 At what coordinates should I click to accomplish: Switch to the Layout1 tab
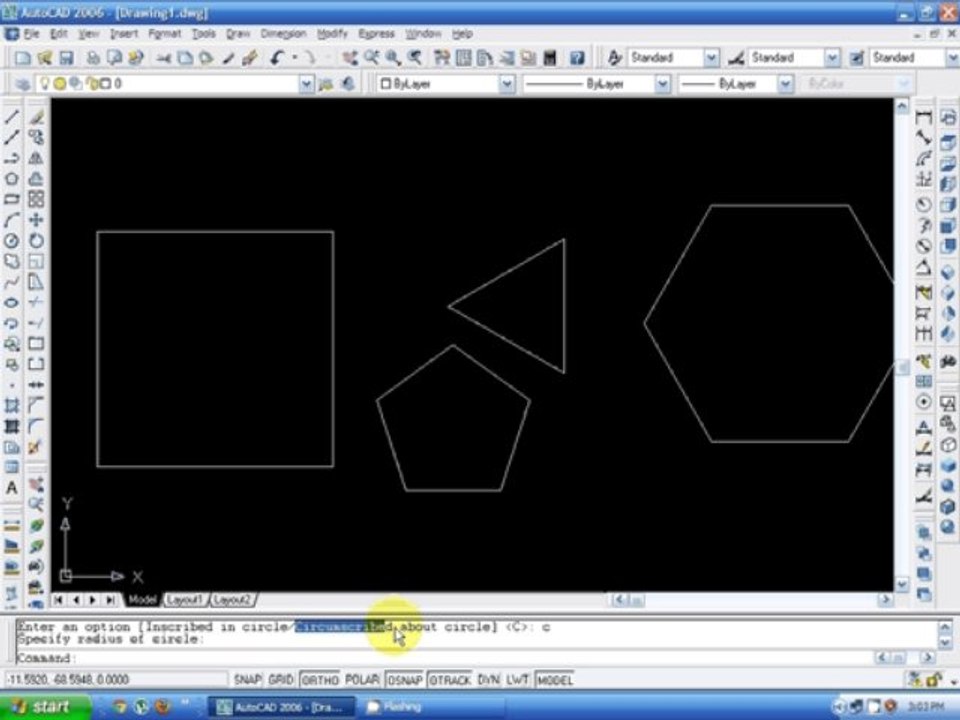[x=184, y=600]
